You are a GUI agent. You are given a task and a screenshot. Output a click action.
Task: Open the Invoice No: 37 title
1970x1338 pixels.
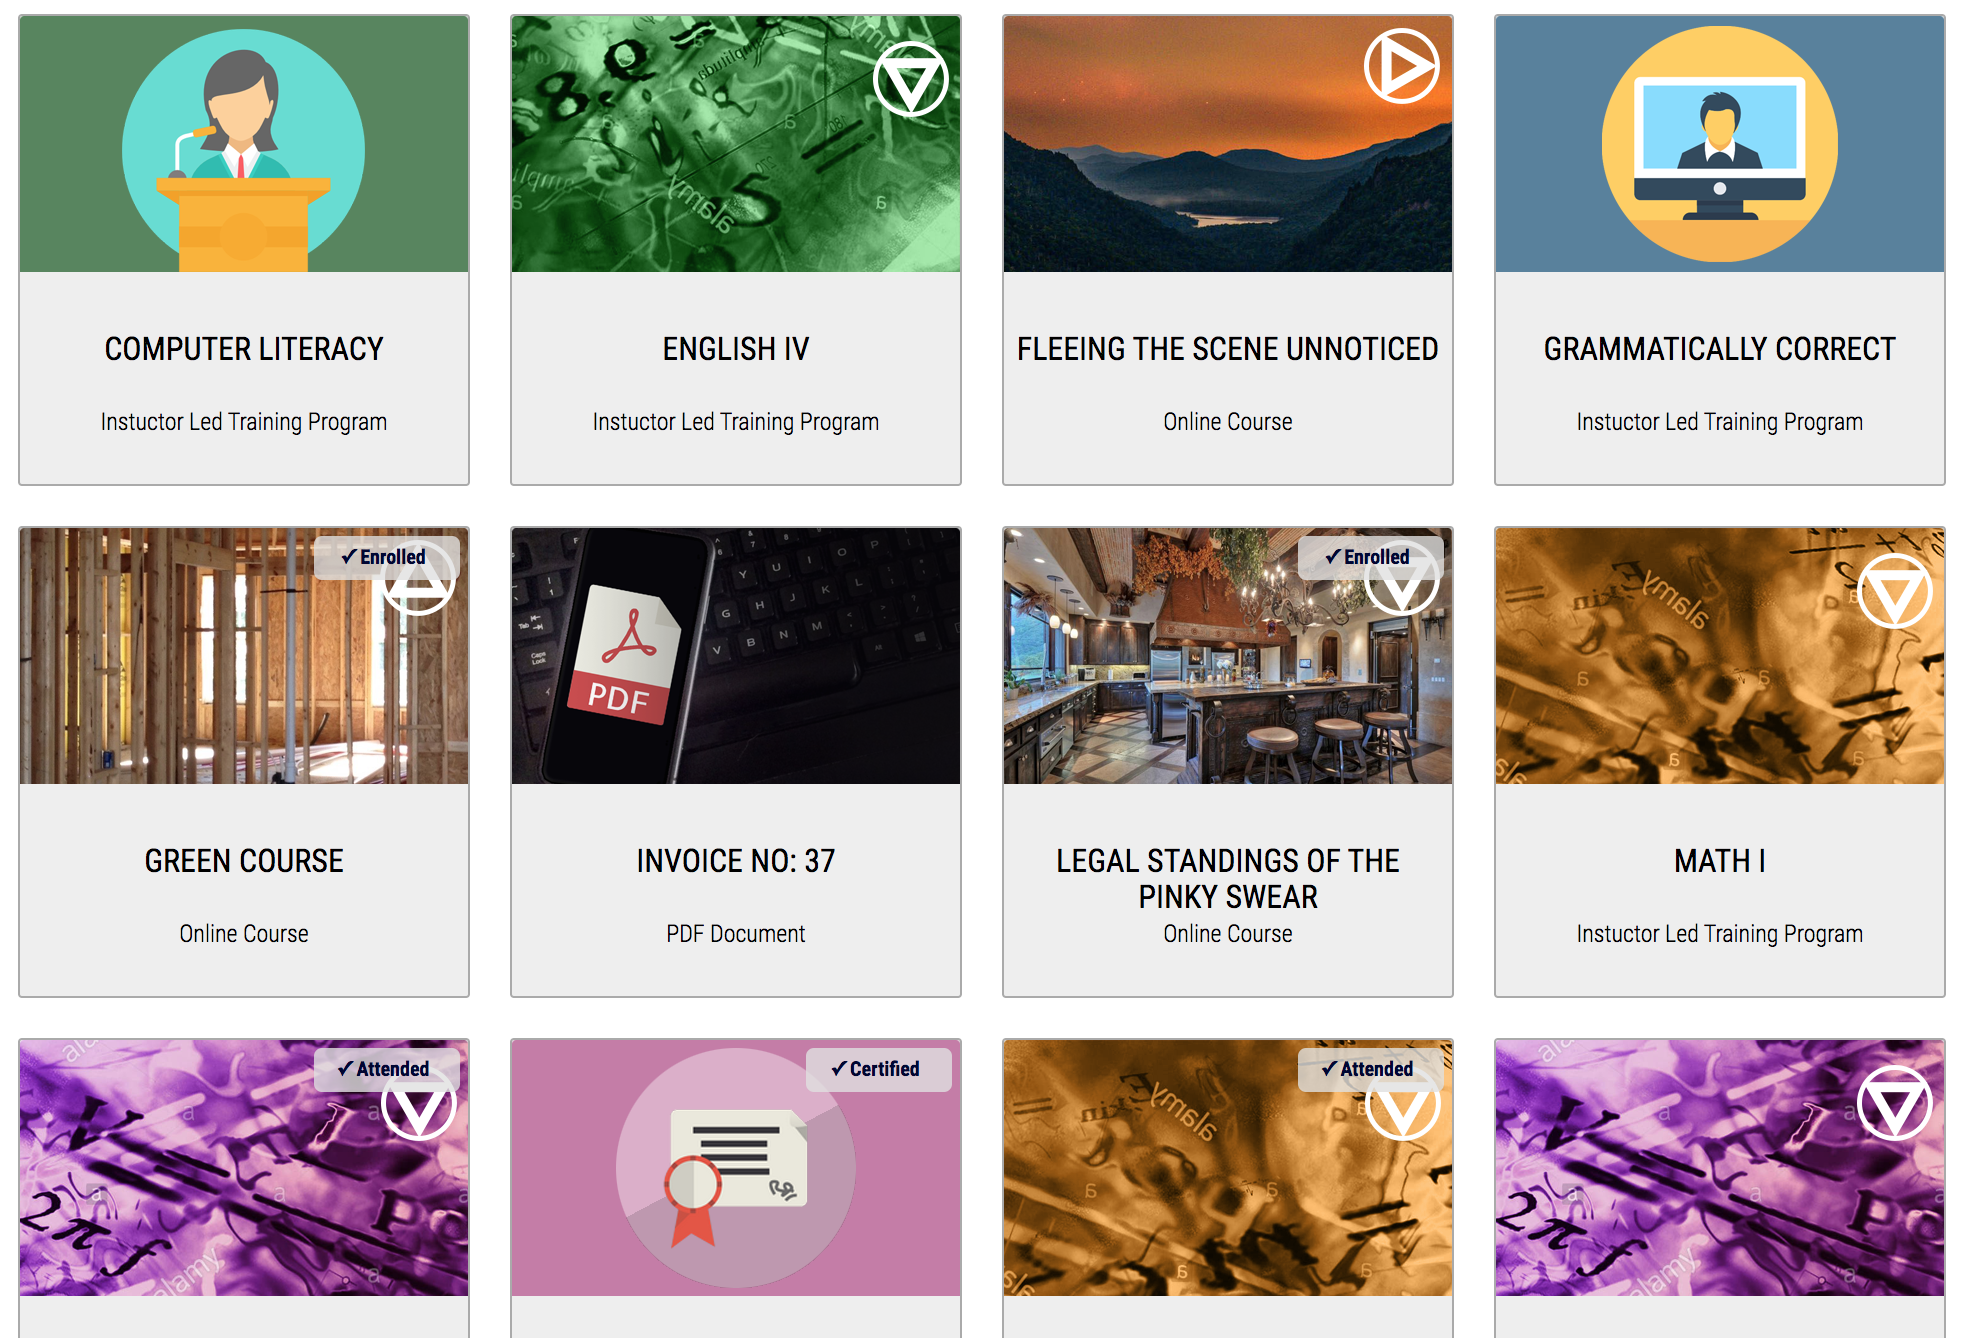coord(736,861)
